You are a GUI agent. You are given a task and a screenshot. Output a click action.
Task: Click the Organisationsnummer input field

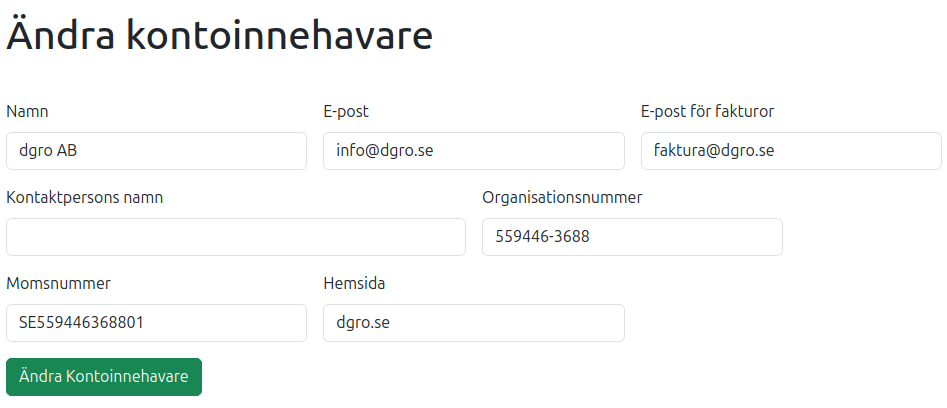(x=632, y=237)
